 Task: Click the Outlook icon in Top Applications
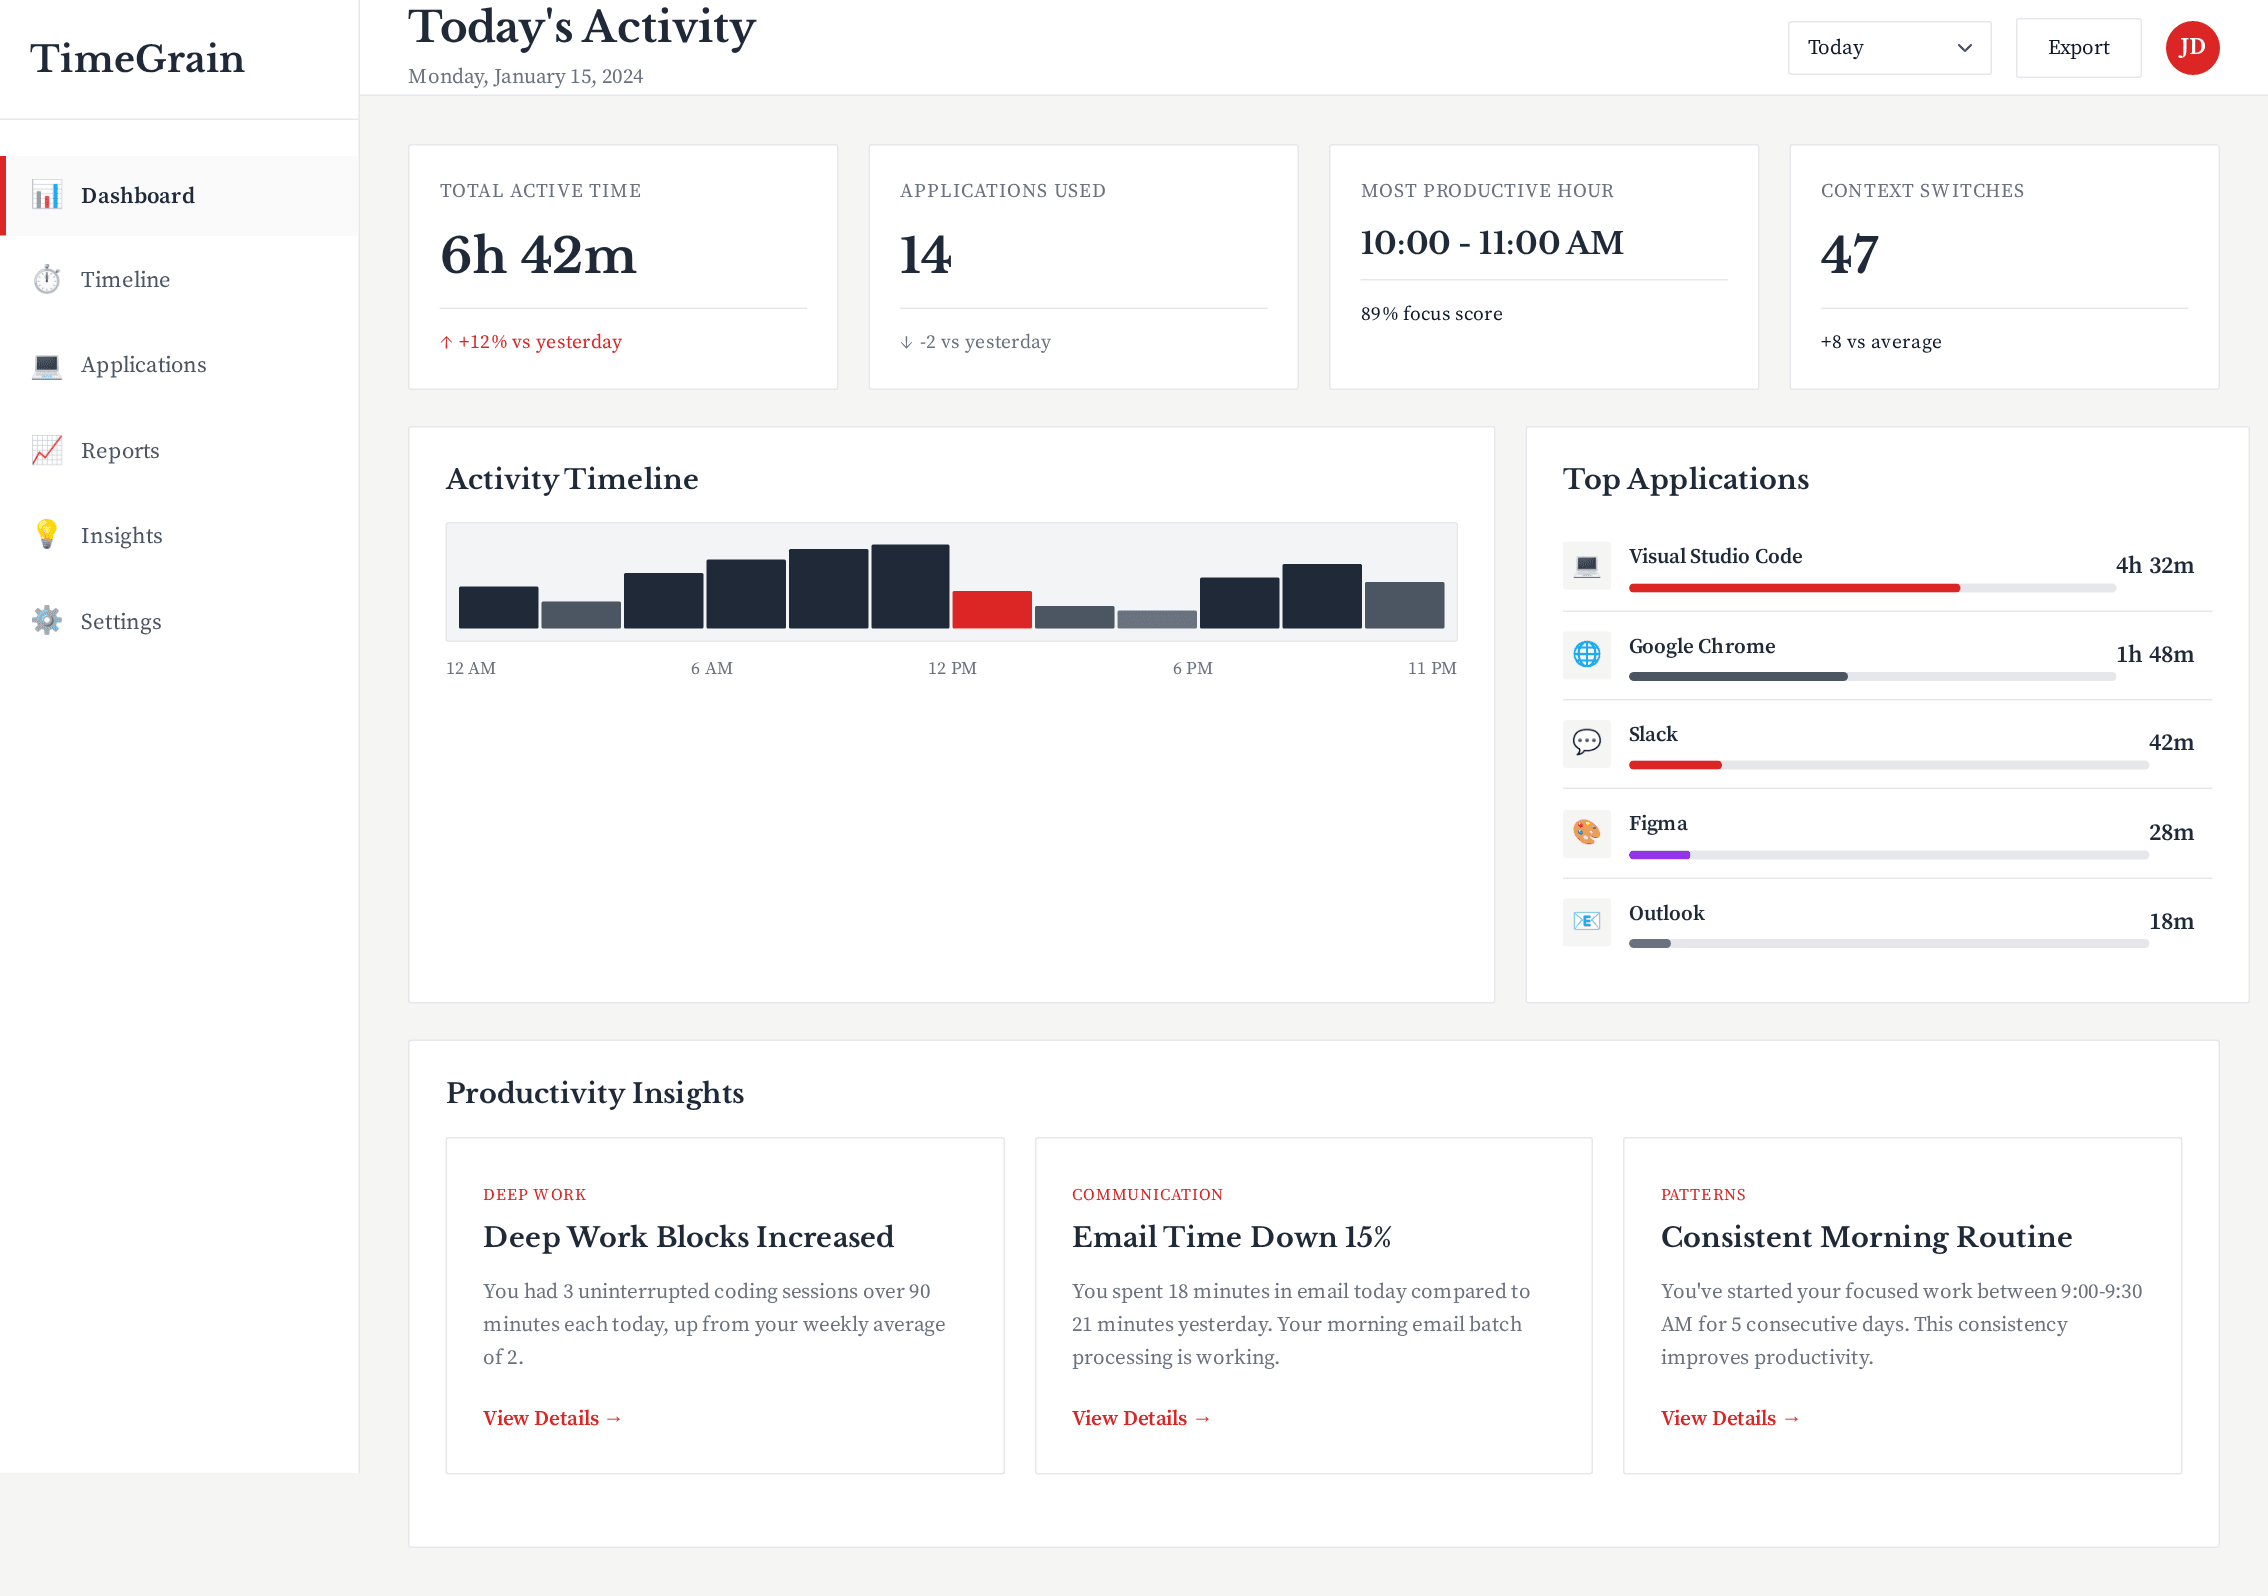point(1587,921)
